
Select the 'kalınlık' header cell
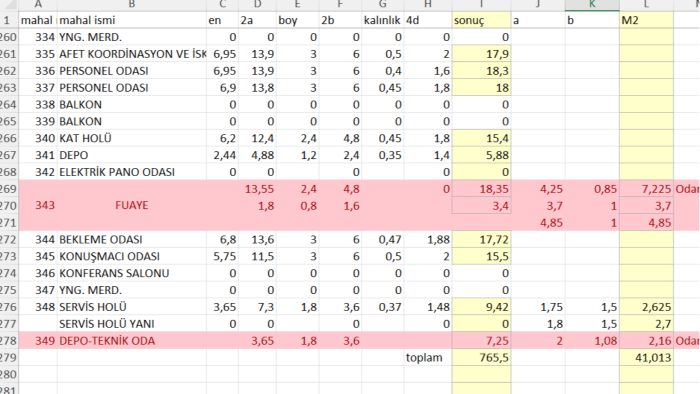tap(383, 20)
